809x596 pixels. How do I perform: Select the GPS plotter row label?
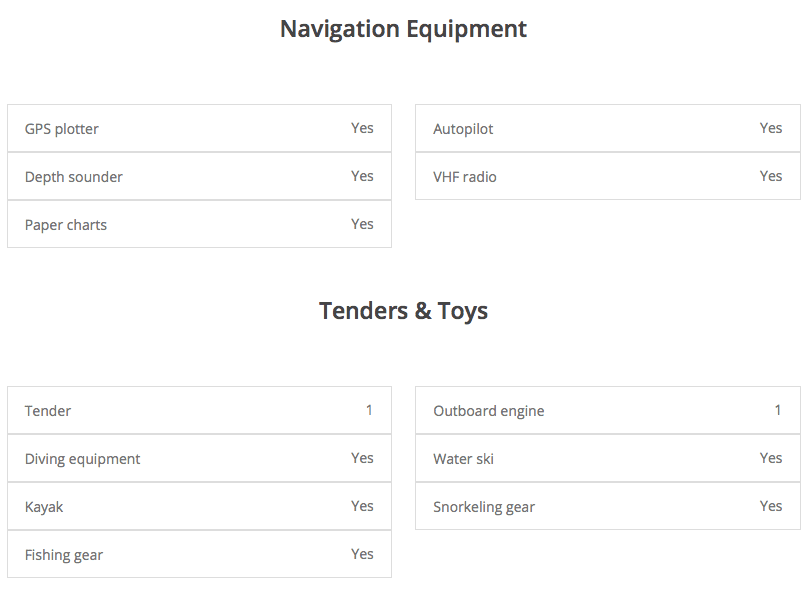pyautogui.click(x=62, y=129)
